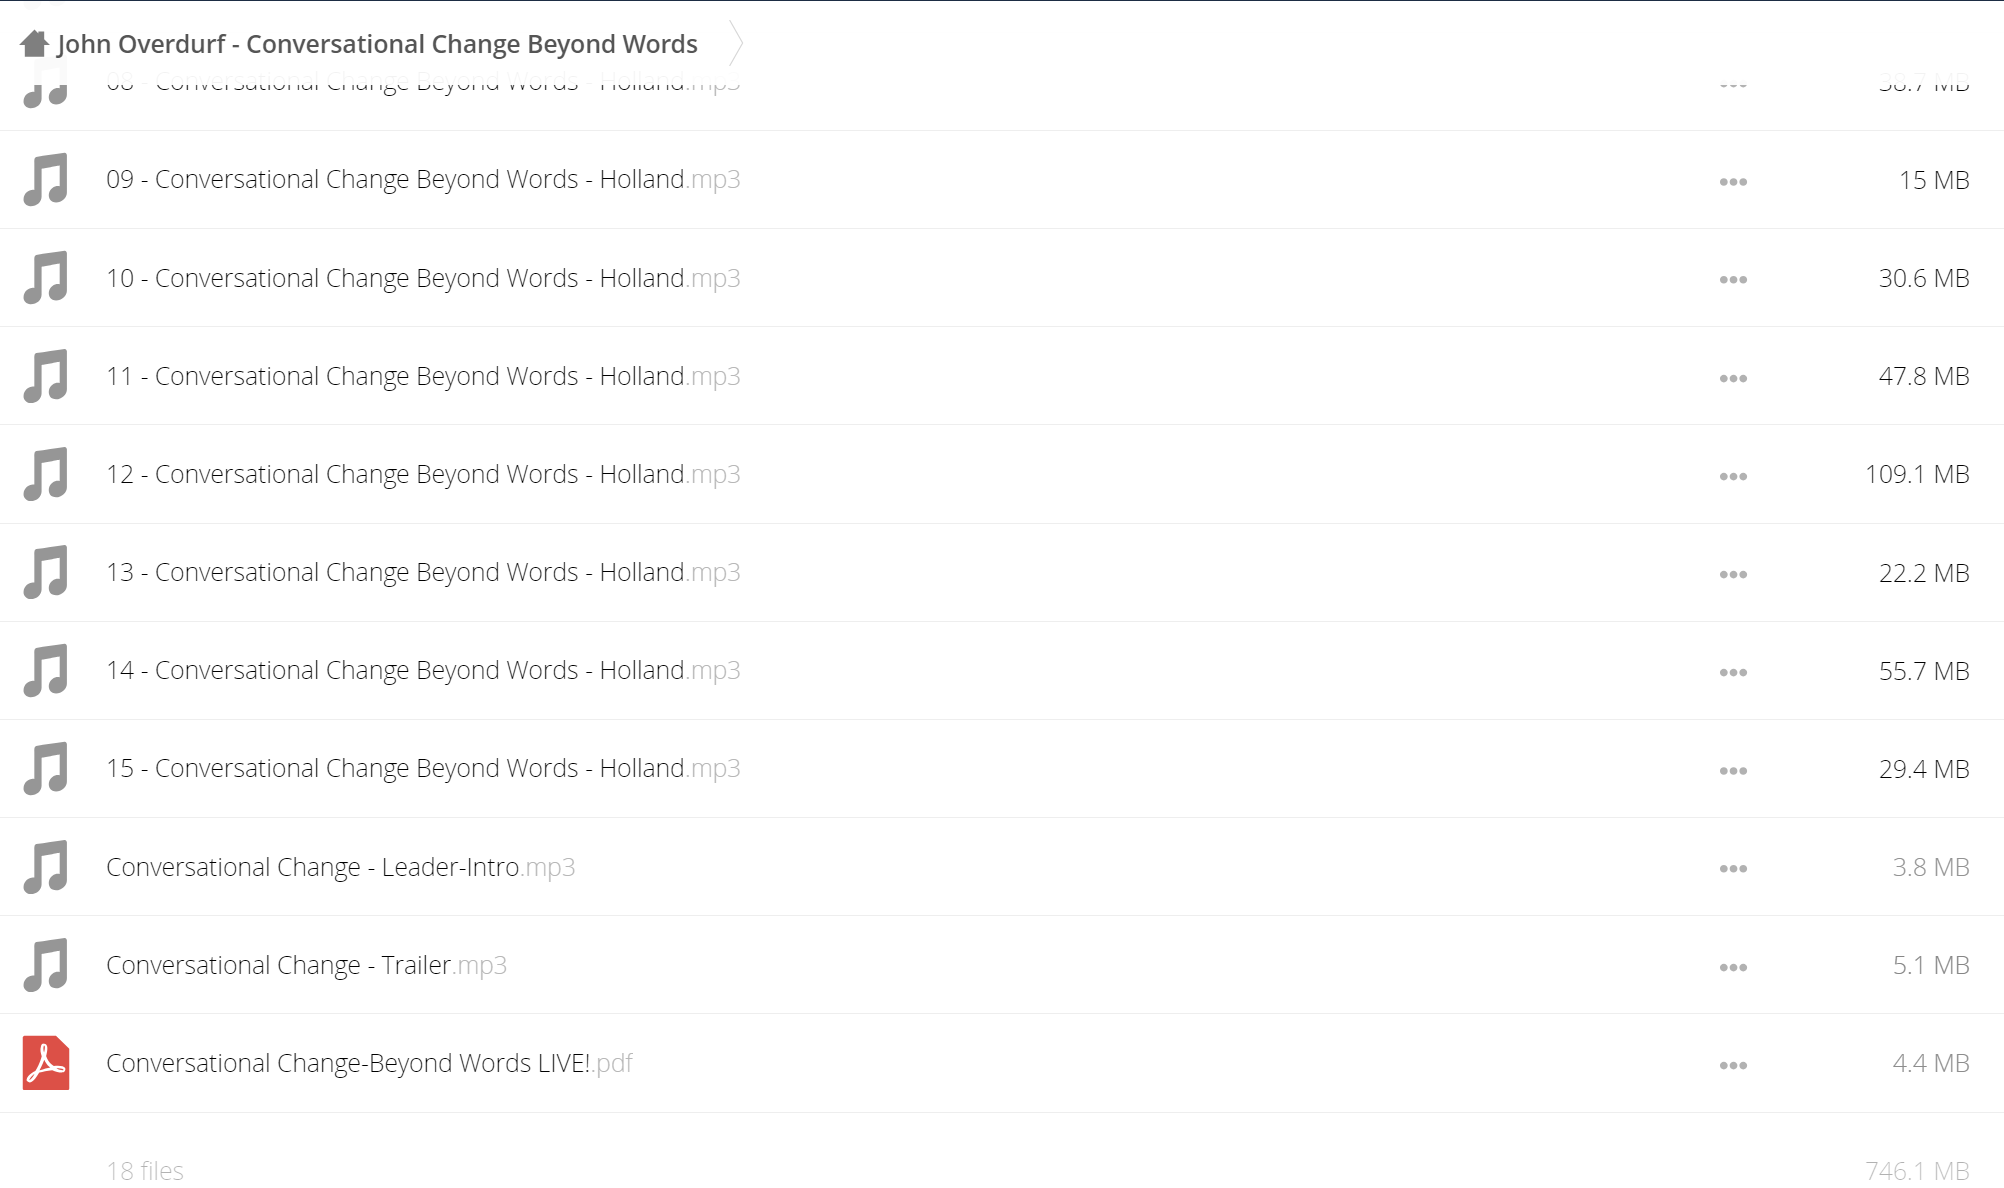Click music icon for file 13 Holland
2004x1188 pixels.
pos(46,571)
